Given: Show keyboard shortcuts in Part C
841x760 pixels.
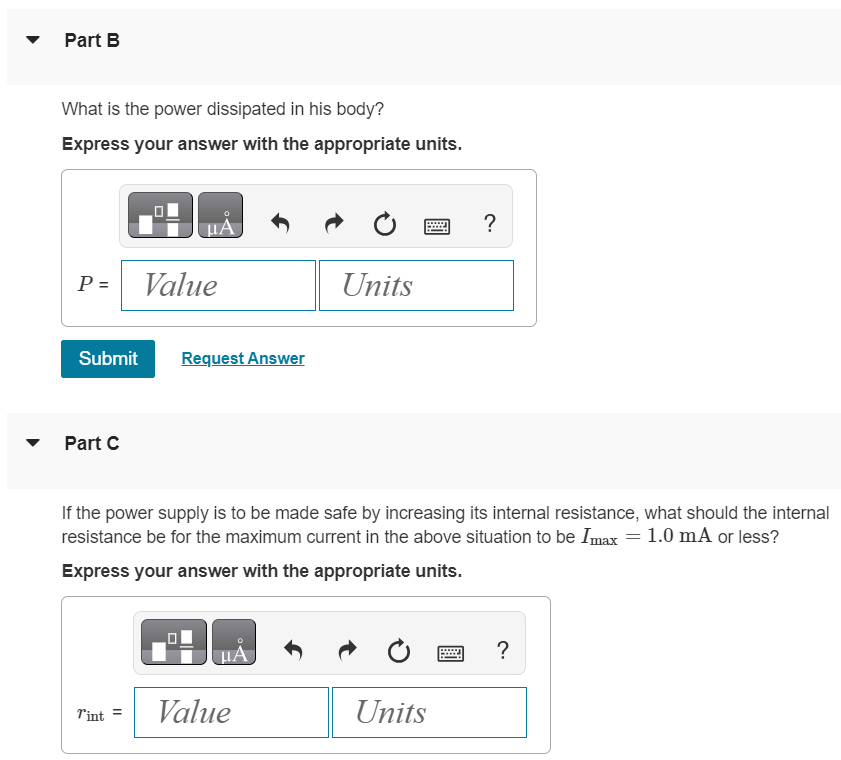Looking at the screenshot, I should pyautogui.click(x=451, y=653).
